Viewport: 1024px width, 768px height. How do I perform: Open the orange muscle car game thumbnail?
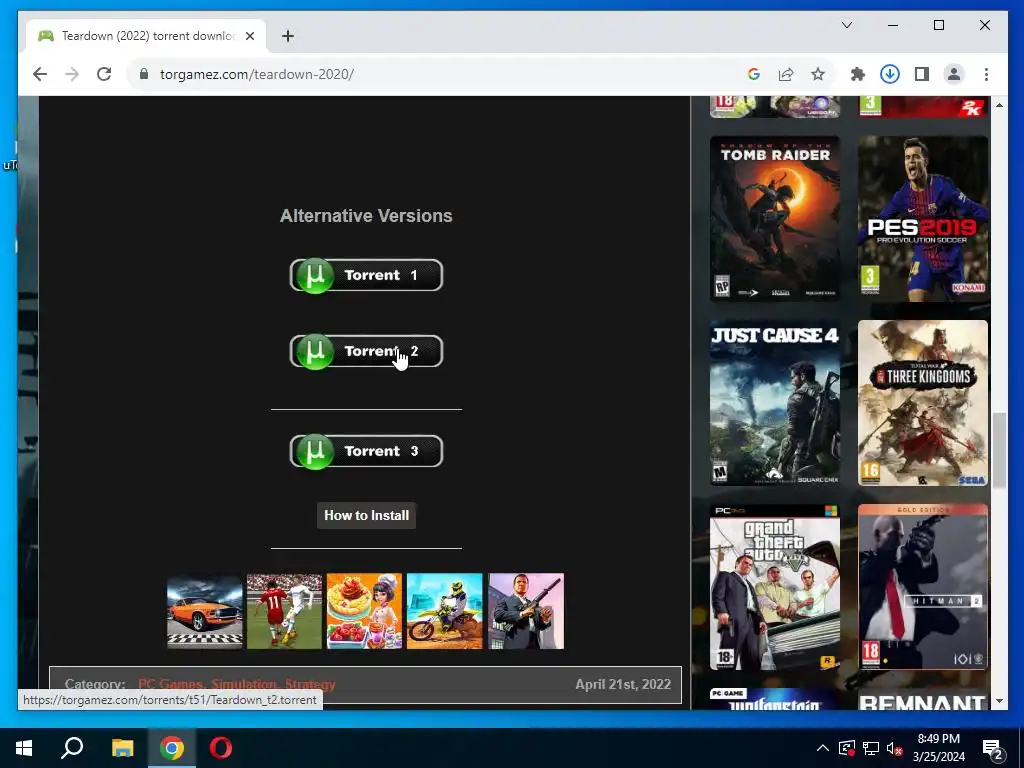(204, 611)
